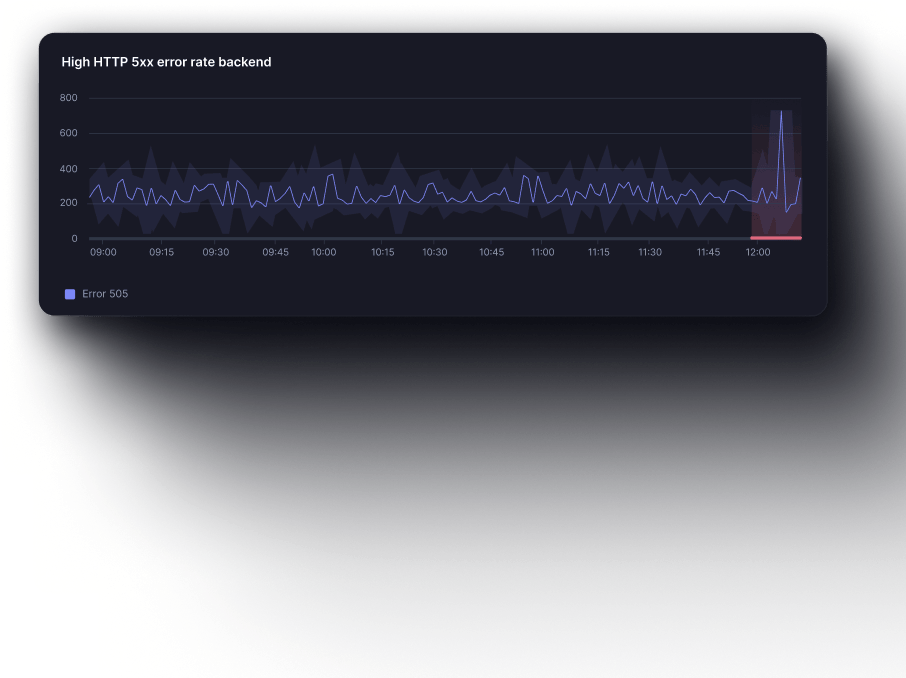The width and height of the screenshot is (906, 678).
Task: Click the 09:00 time axis label
Action: click(x=103, y=253)
